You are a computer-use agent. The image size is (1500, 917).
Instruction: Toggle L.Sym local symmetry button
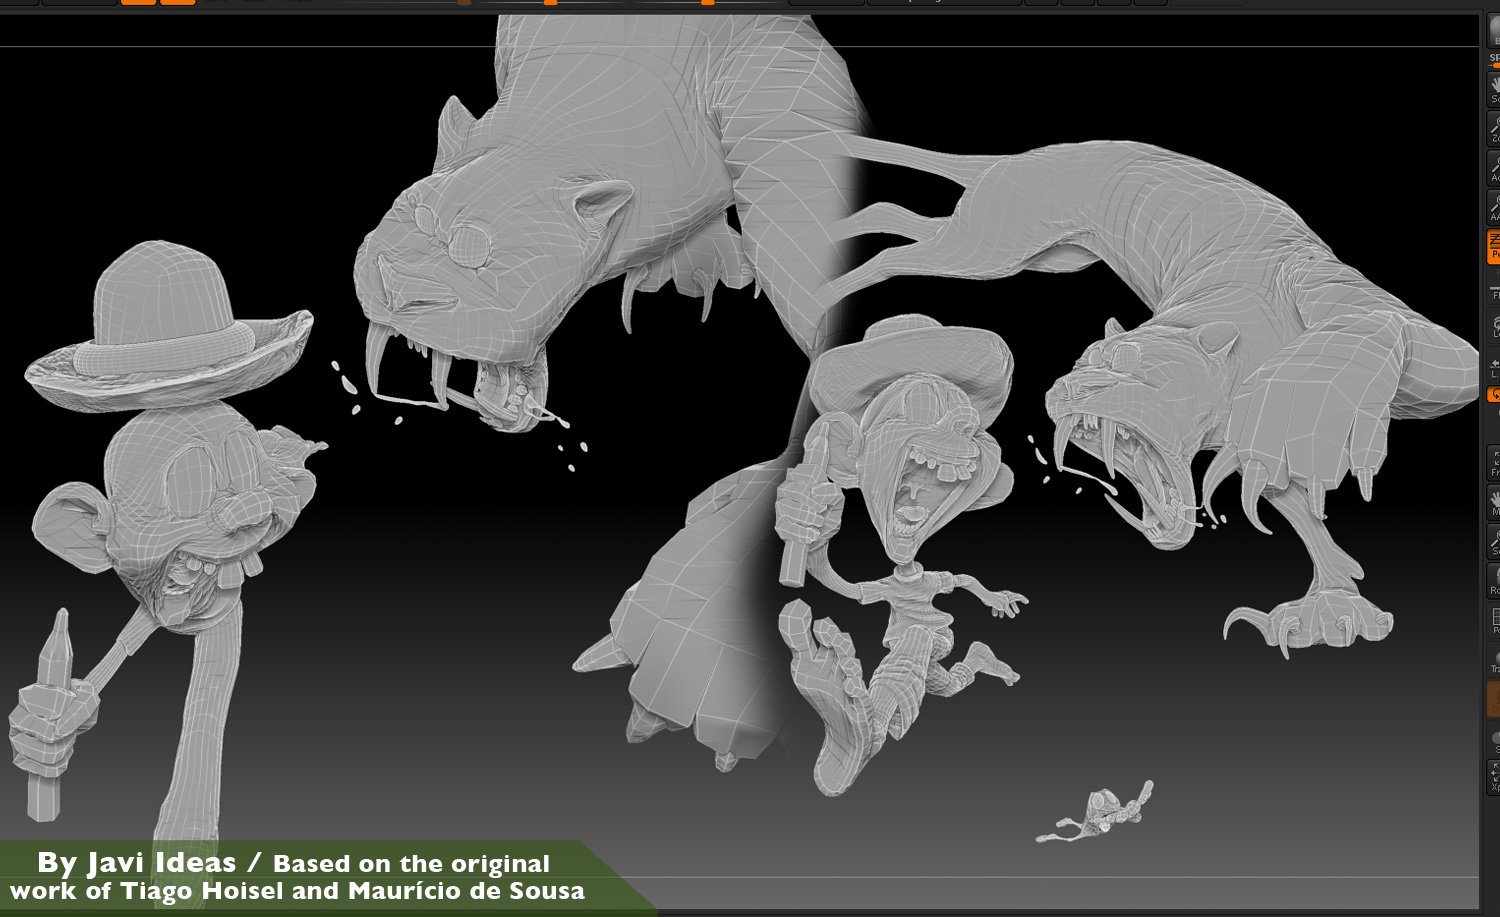1494,366
